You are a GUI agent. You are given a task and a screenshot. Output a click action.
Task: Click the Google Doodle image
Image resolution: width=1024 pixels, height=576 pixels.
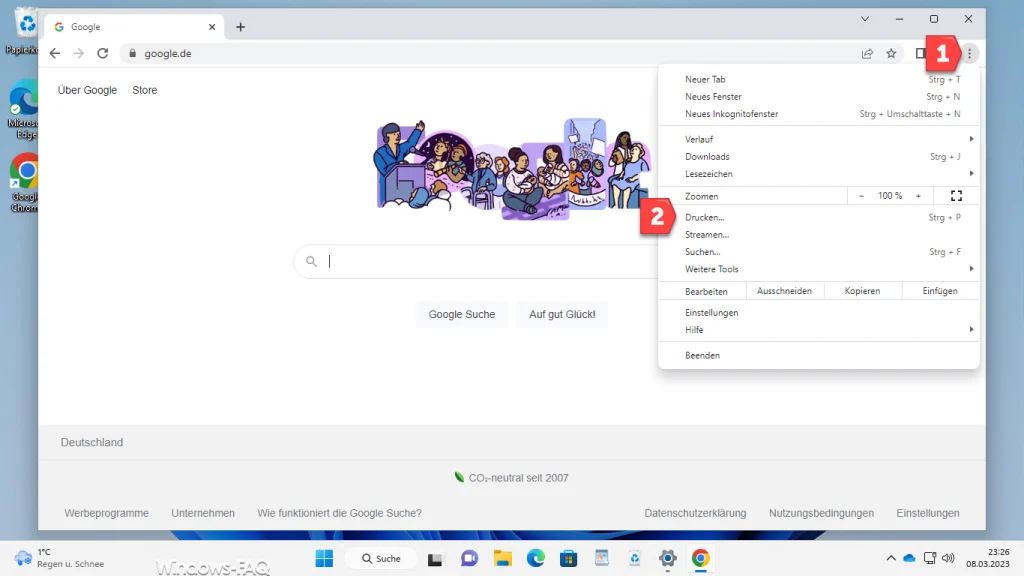click(513, 168)
